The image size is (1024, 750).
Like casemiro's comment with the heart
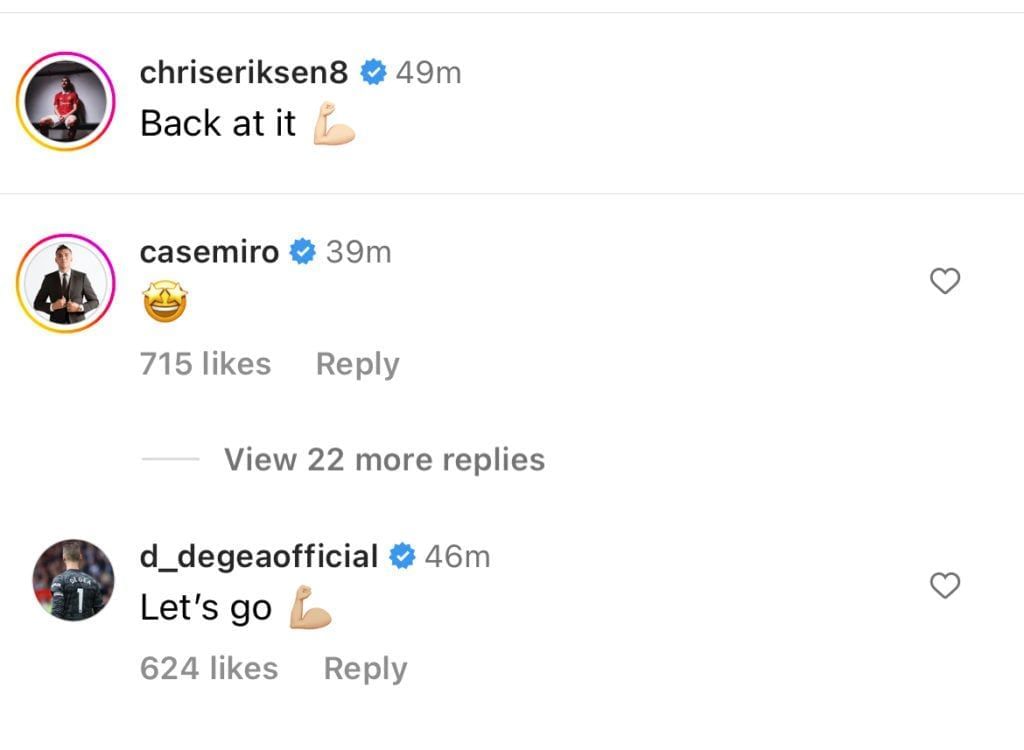coord(944,282)
